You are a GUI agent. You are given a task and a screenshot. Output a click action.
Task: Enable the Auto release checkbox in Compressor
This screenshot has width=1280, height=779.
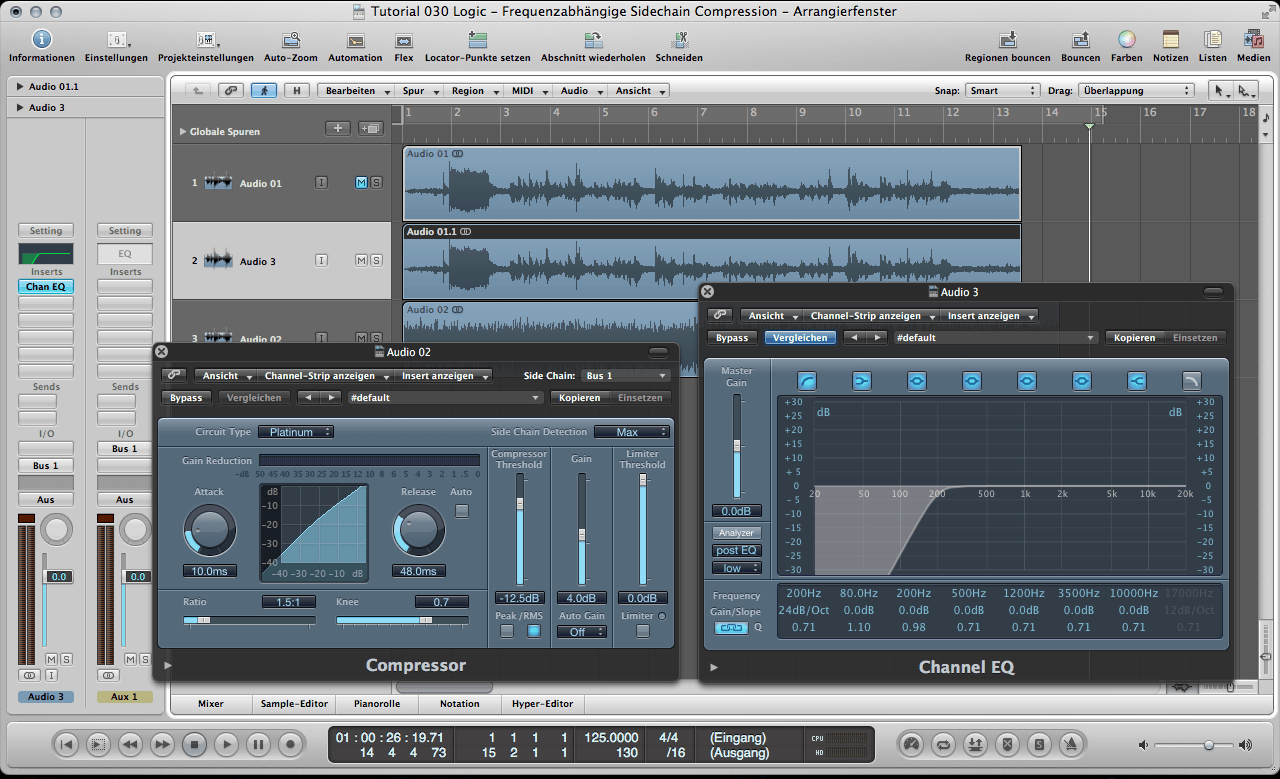[461, 511]
